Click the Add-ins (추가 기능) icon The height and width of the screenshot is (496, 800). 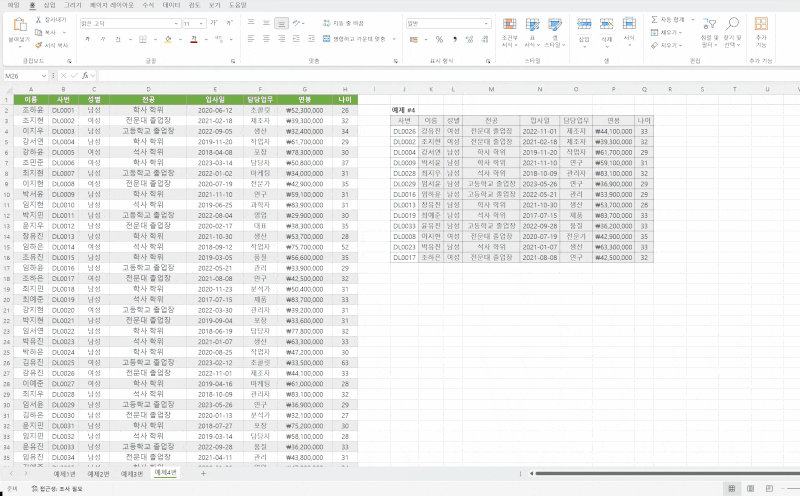pos(761,28)
